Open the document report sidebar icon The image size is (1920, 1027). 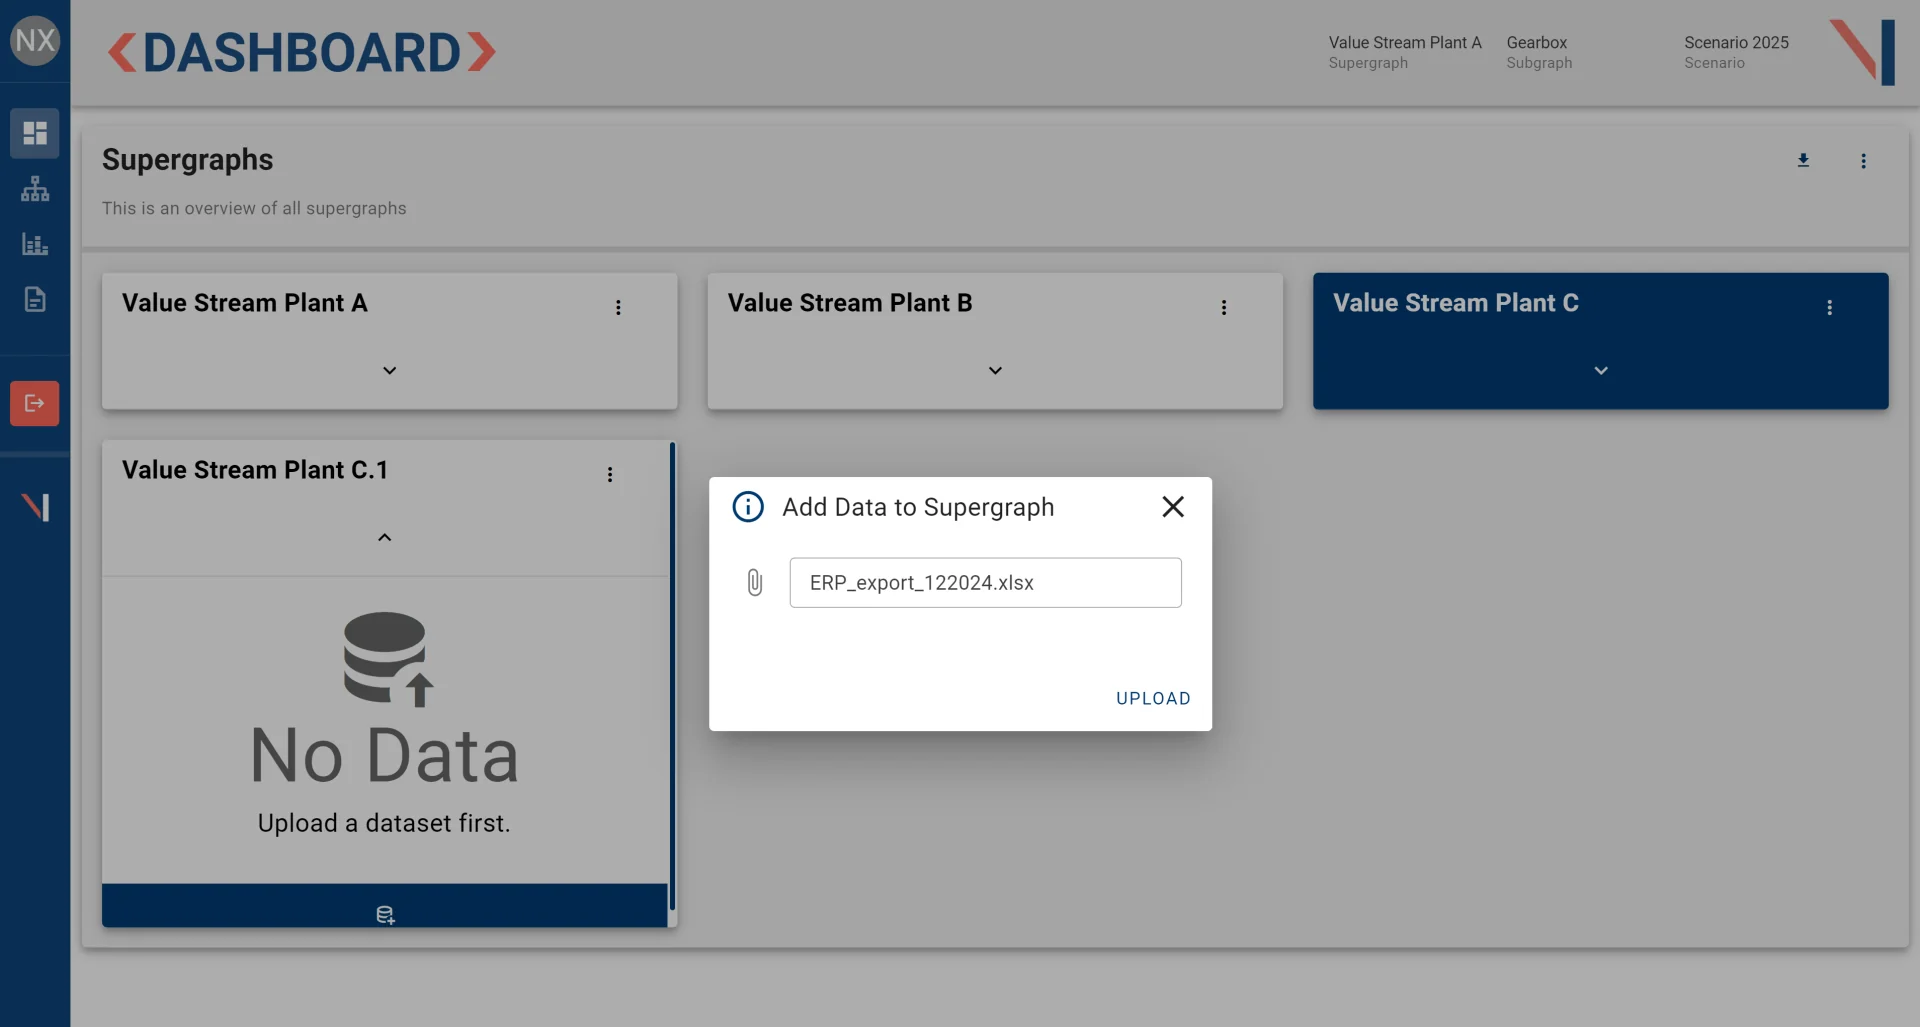(35, 299)
